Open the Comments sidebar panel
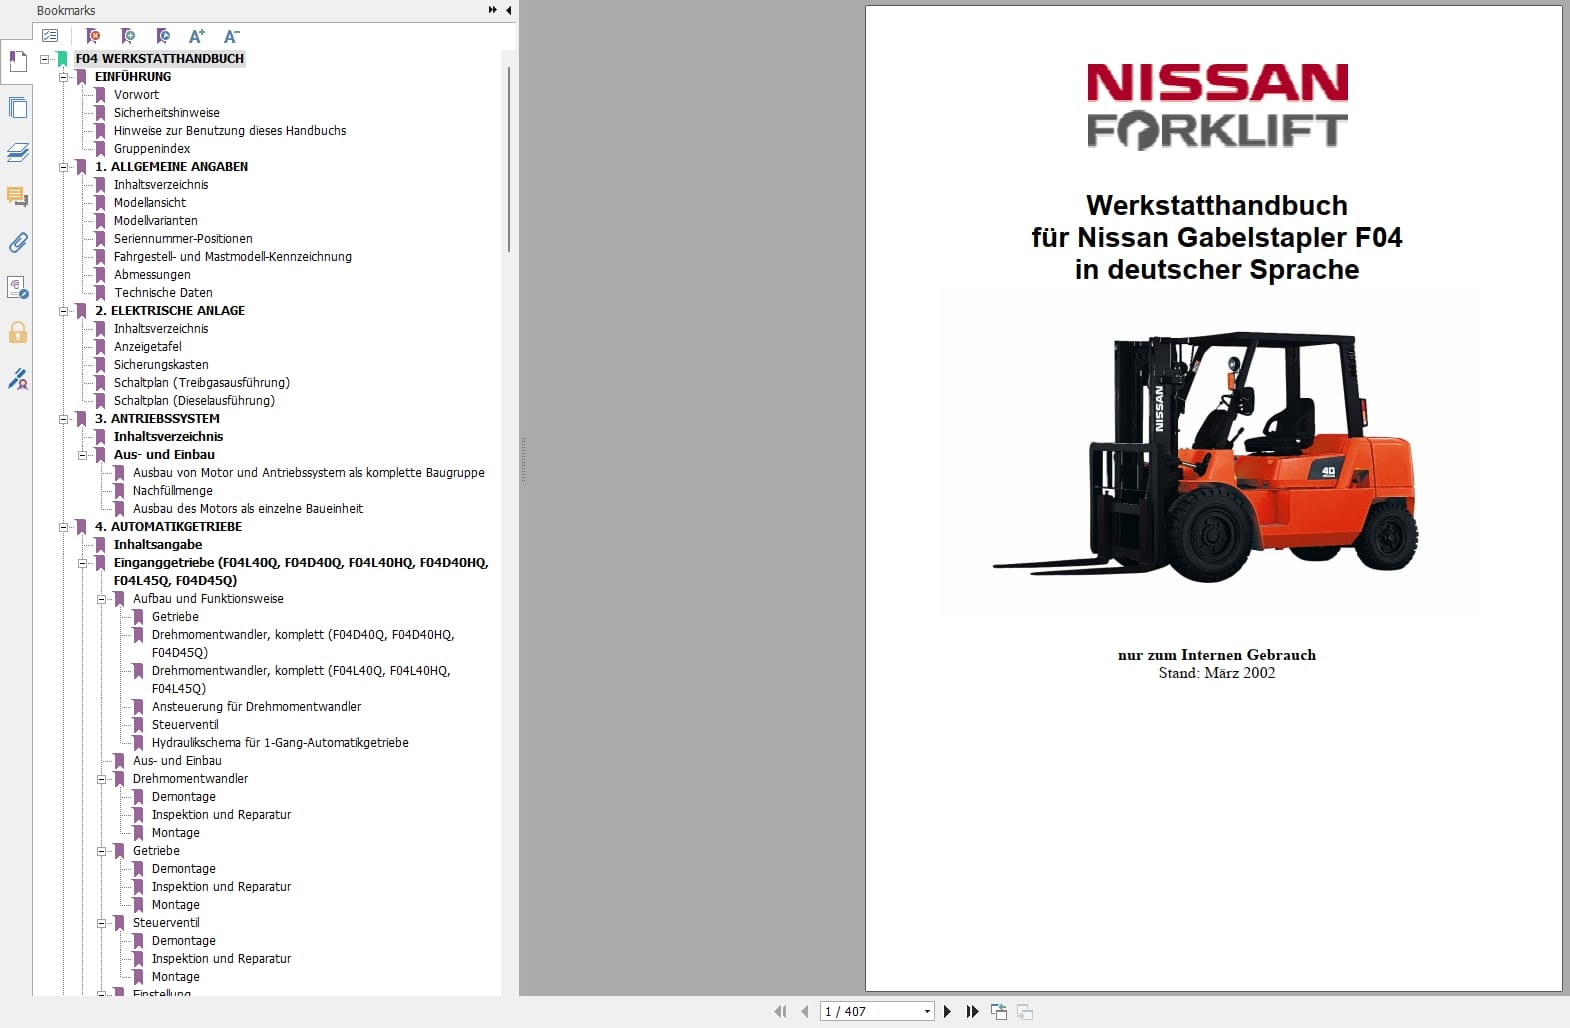Image resolution: width=1570 pixels, height=1028 pixels. [x=17, y=197]
